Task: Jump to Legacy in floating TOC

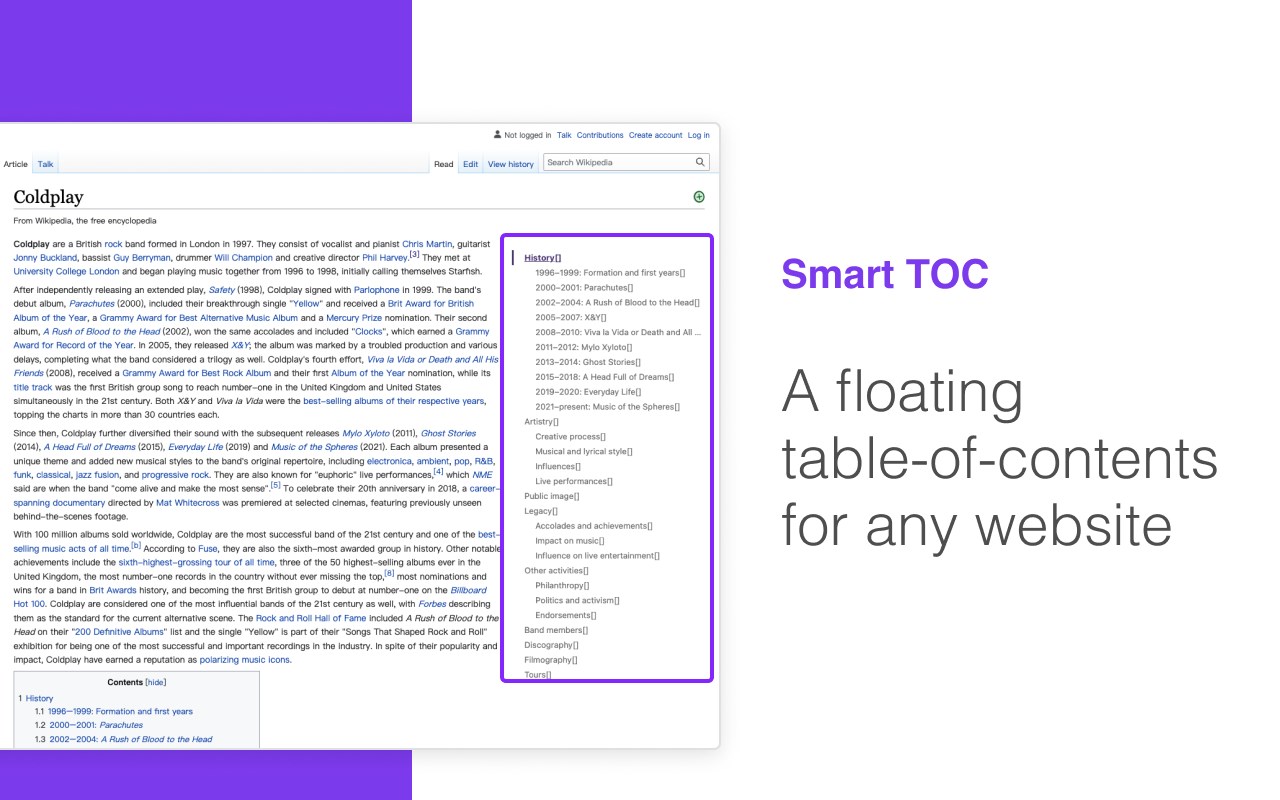Action: (539, 511)
